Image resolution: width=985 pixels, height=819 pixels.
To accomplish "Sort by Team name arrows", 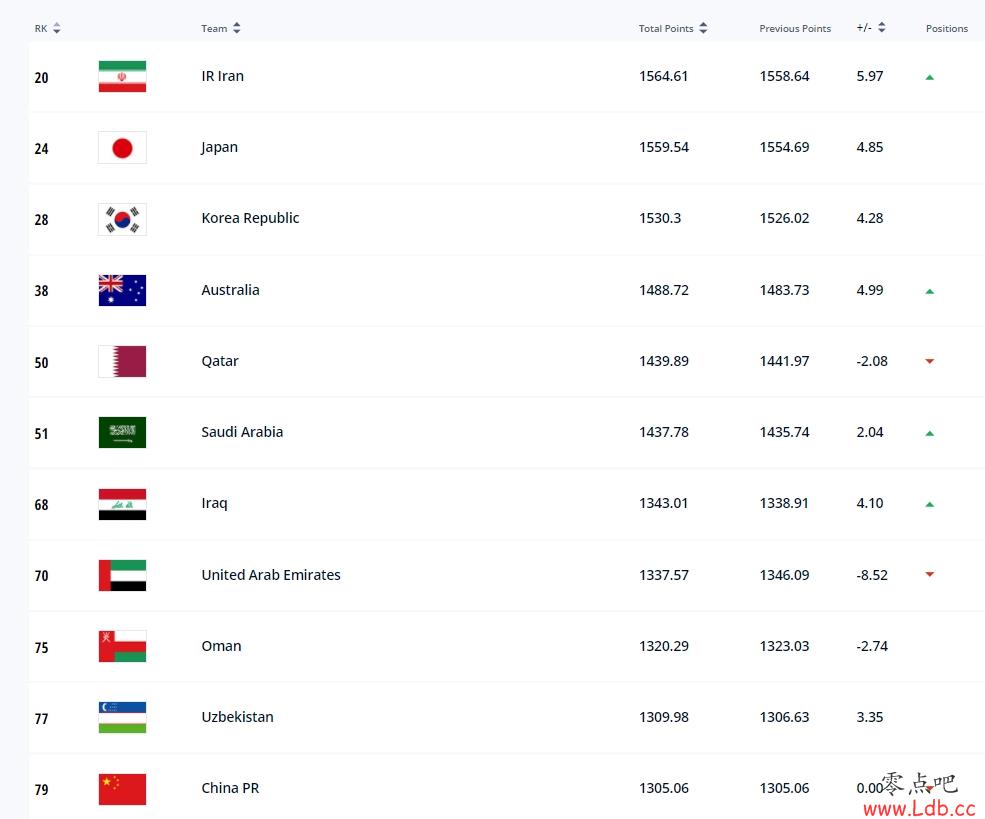I will [236, 28].
